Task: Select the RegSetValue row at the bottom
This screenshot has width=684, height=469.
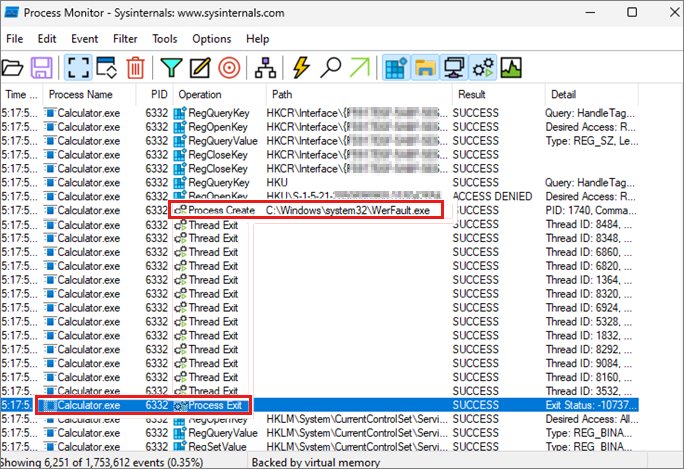Action: 319,446
